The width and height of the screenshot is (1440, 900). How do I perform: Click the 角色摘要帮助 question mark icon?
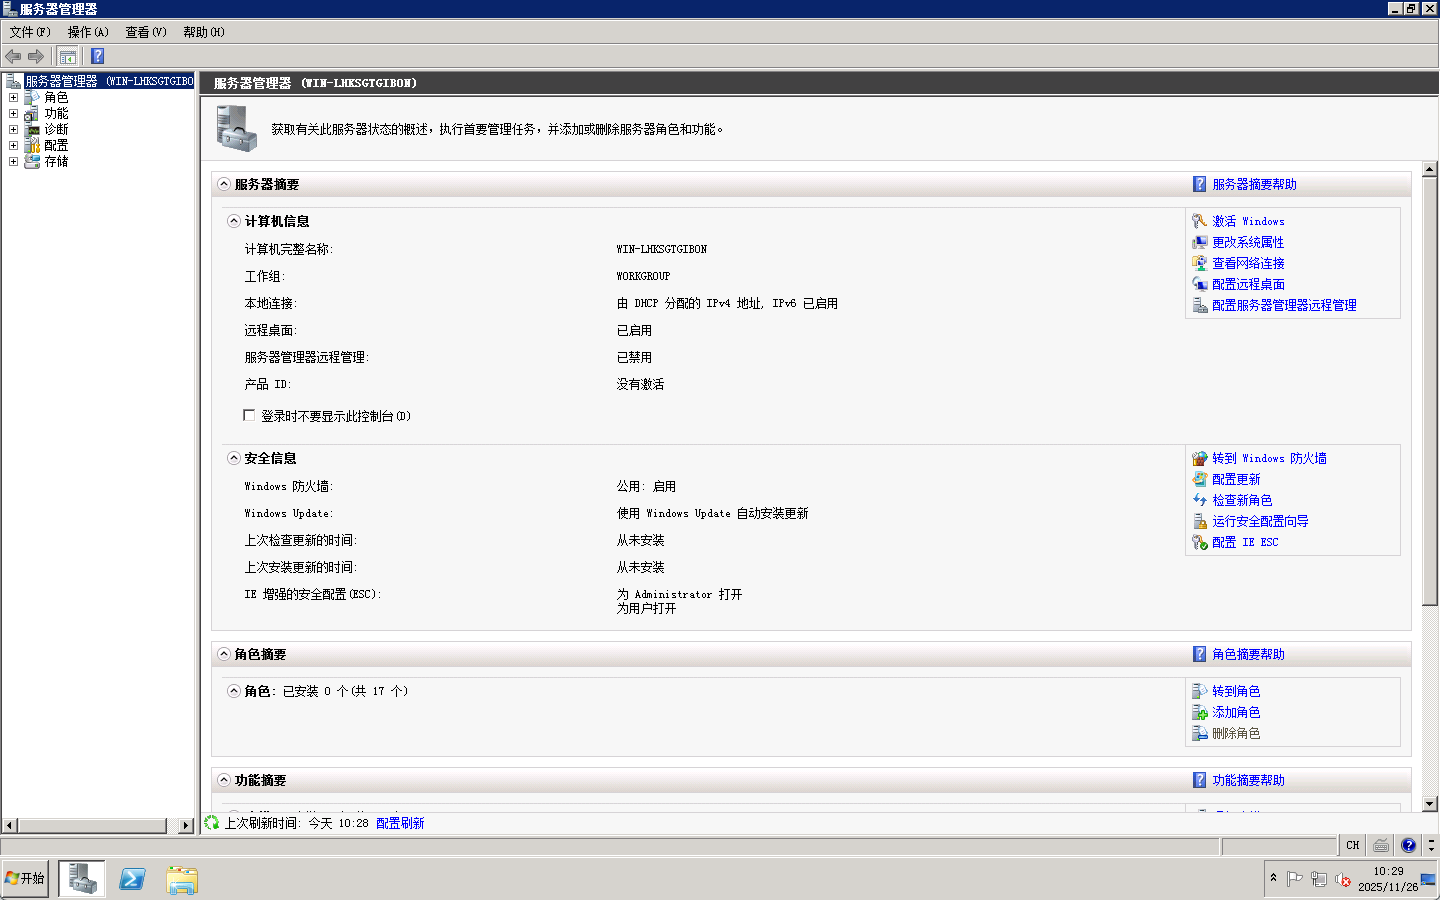tap(1200, 654)
